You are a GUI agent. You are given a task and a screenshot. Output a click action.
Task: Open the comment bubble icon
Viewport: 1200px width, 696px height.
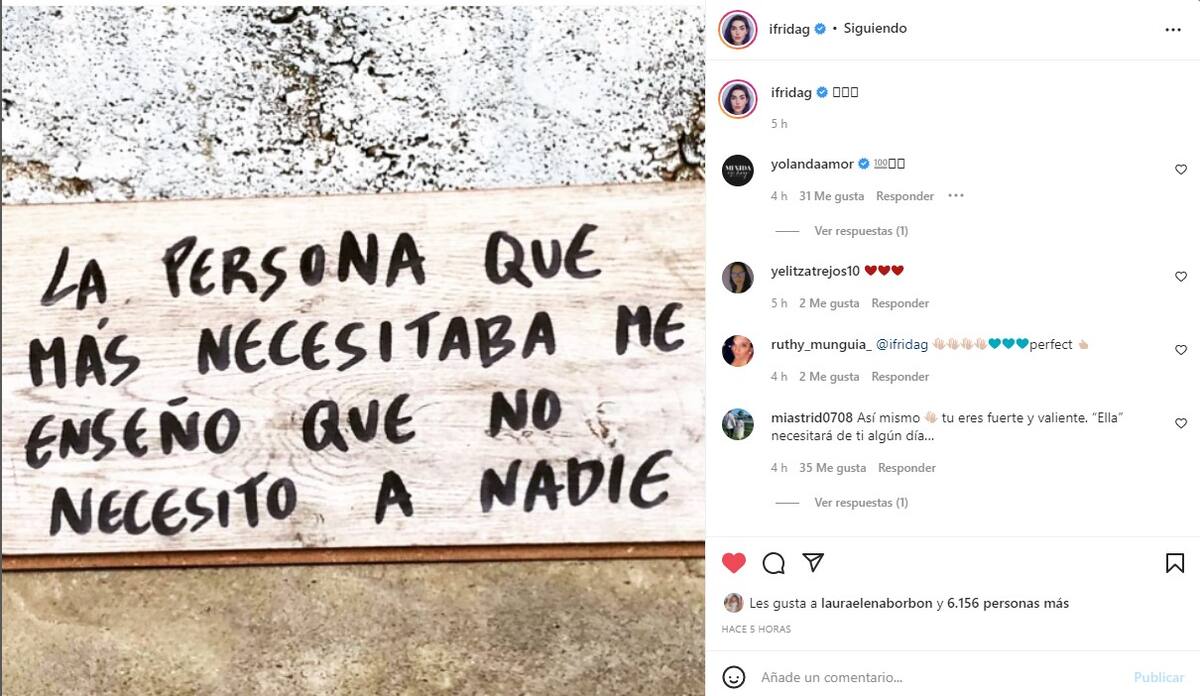tap(773, 563)
